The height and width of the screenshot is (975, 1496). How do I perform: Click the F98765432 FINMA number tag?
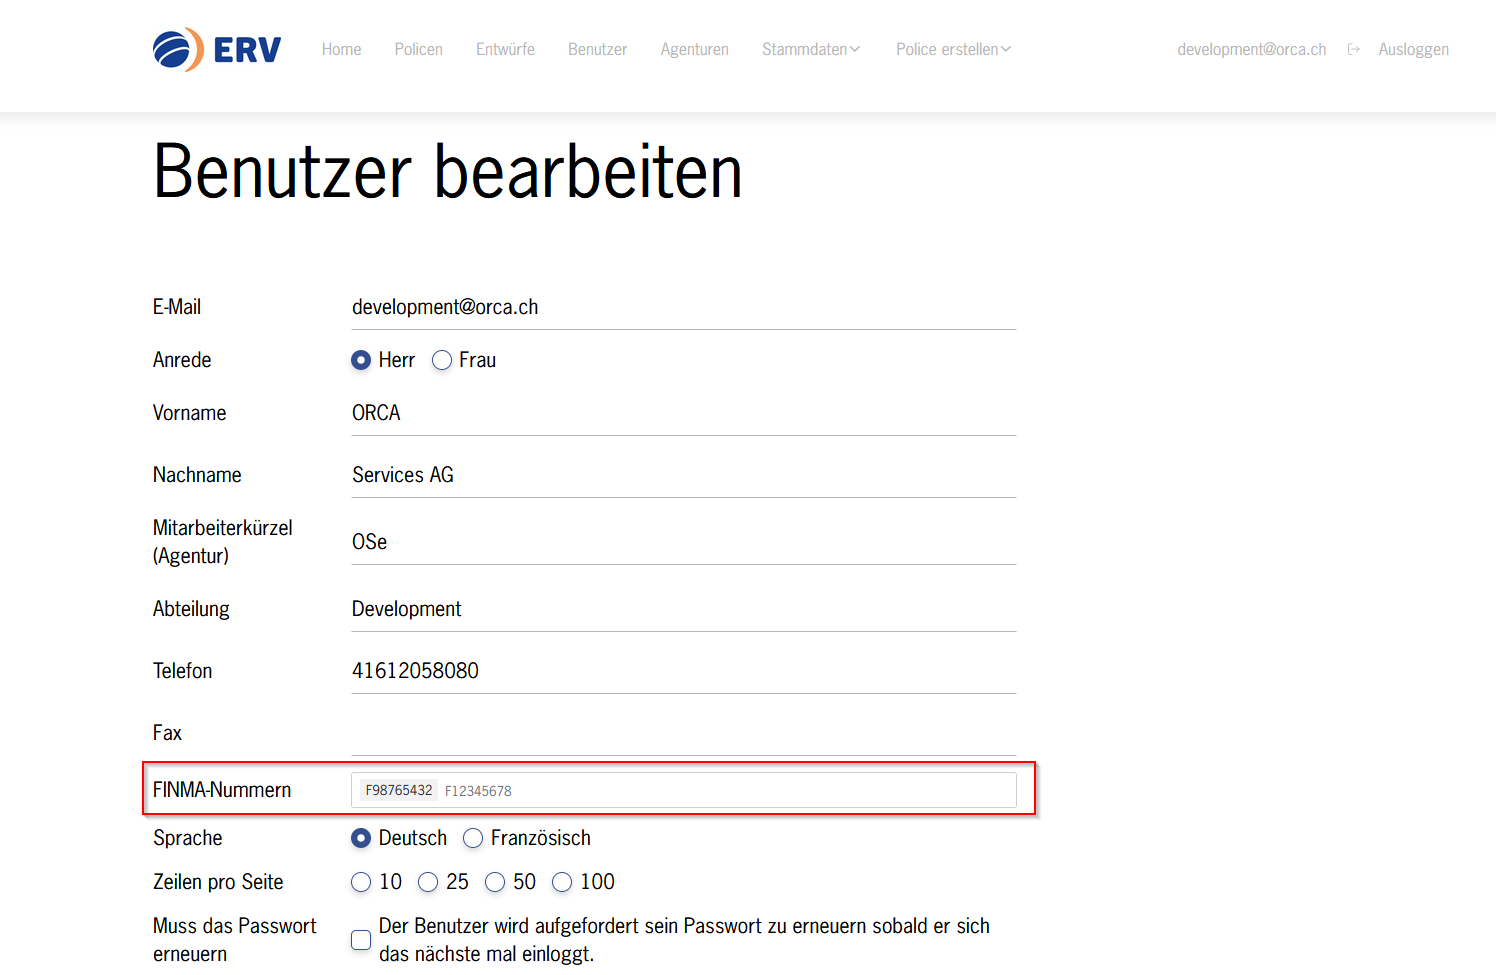point(398,790)
